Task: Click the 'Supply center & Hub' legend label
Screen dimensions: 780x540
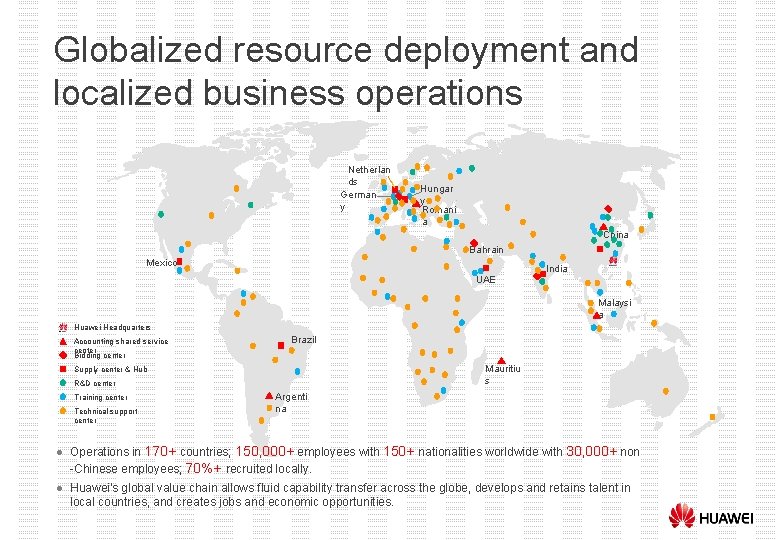Action: 111,369
